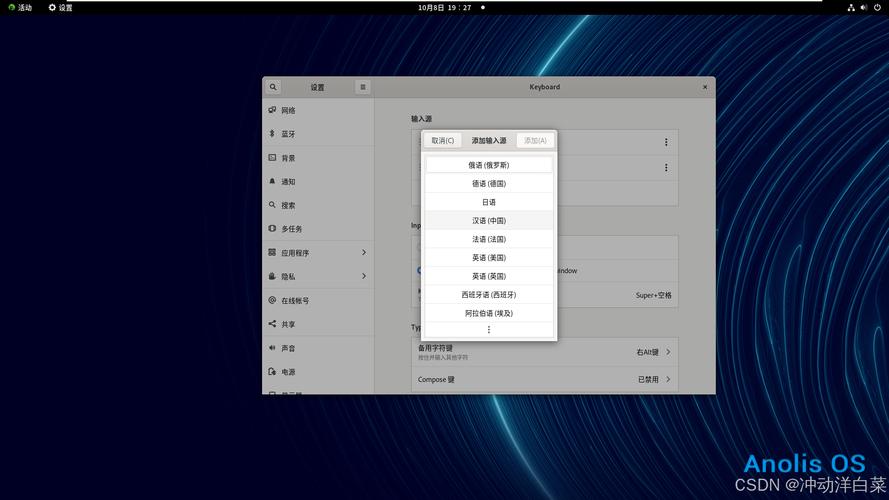Open options menu for first input source

[666, 142]
